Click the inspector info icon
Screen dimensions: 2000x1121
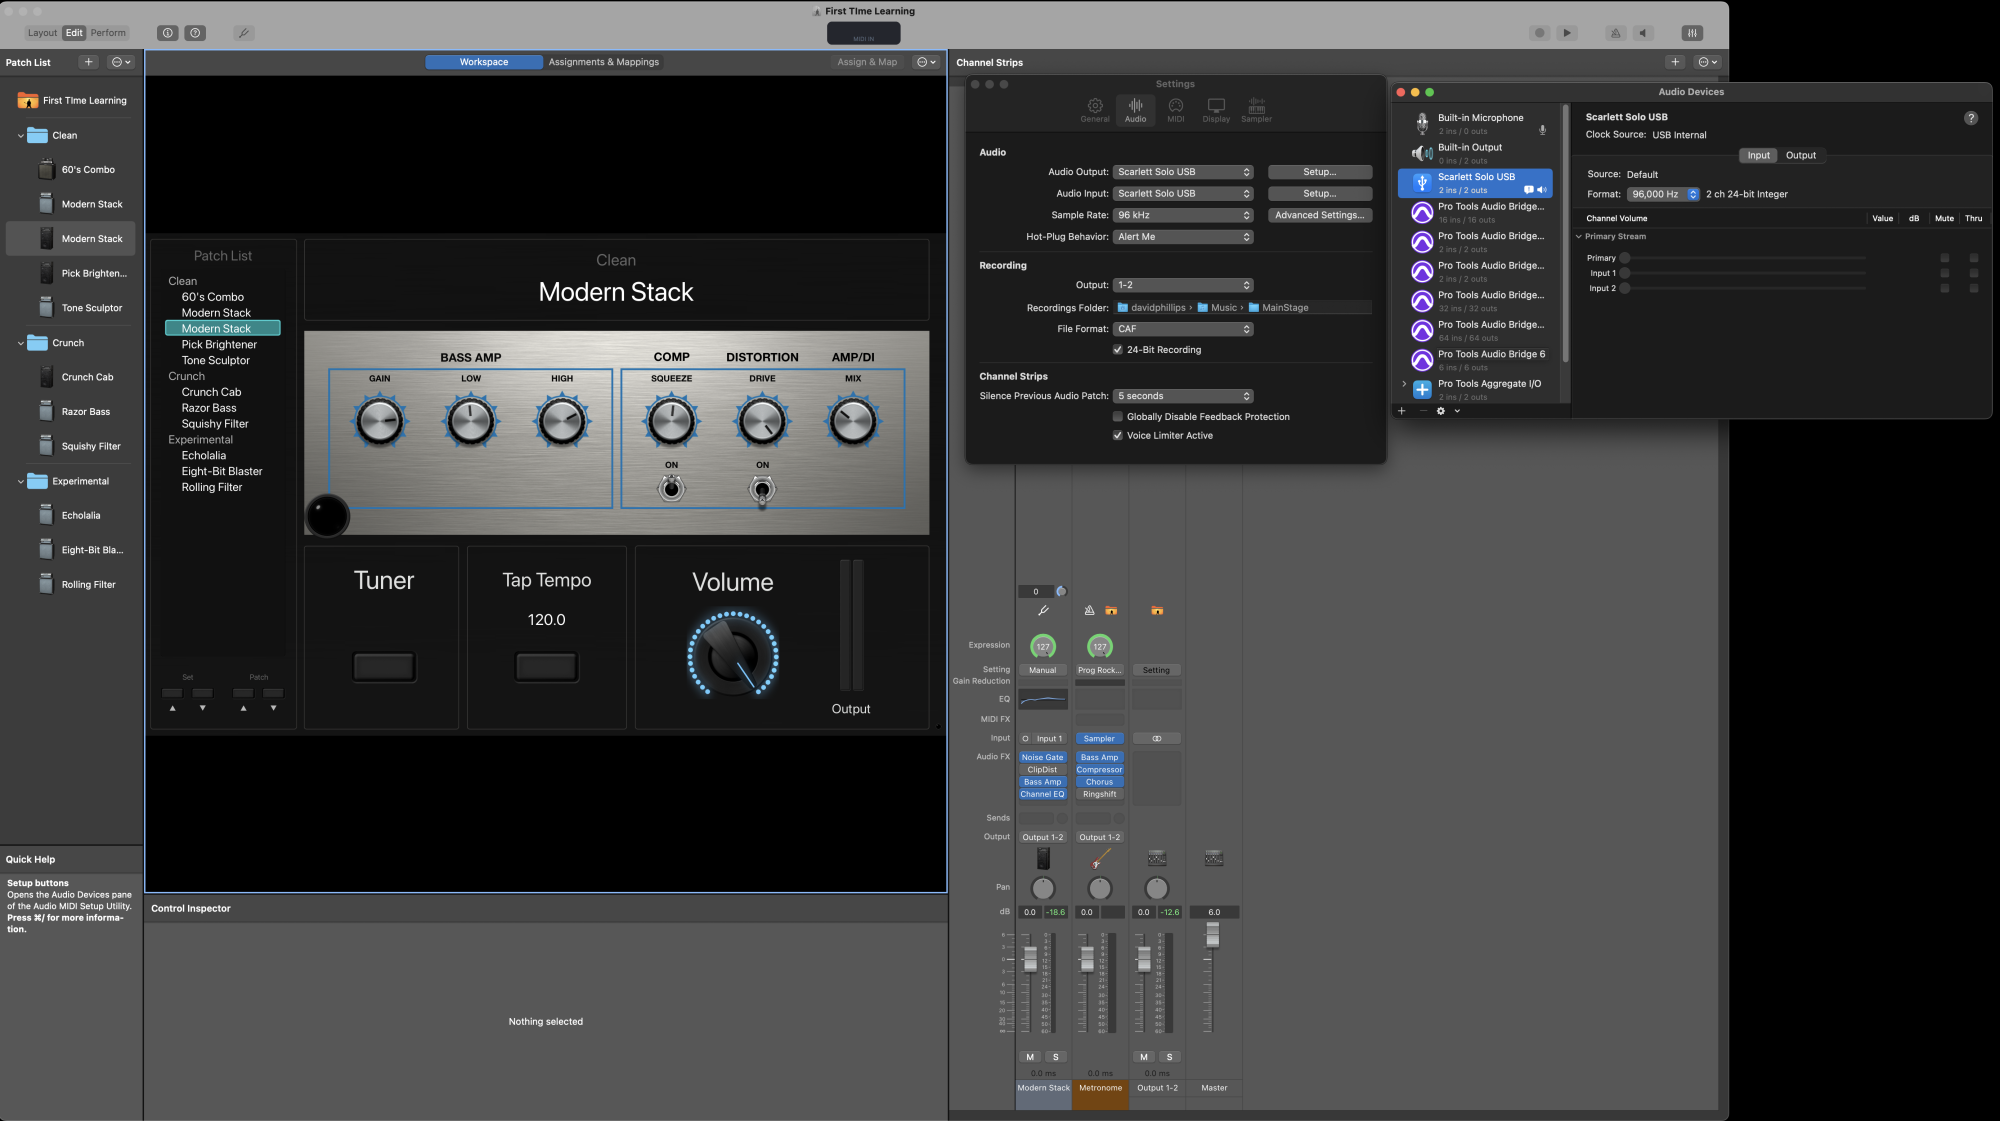tap(168, 33)
